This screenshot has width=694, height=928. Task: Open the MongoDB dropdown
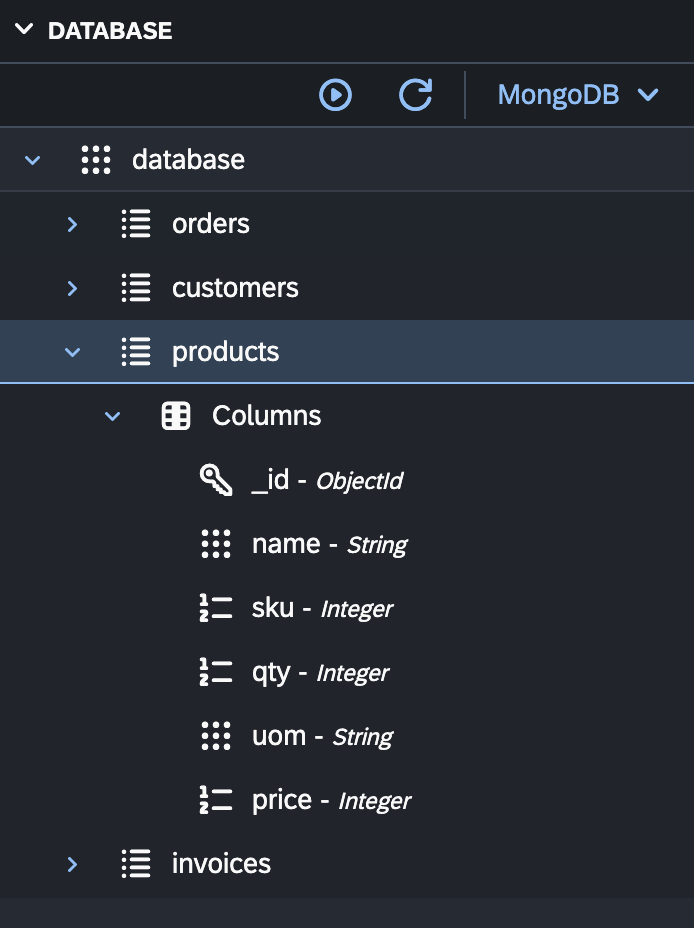click(578, 95)
